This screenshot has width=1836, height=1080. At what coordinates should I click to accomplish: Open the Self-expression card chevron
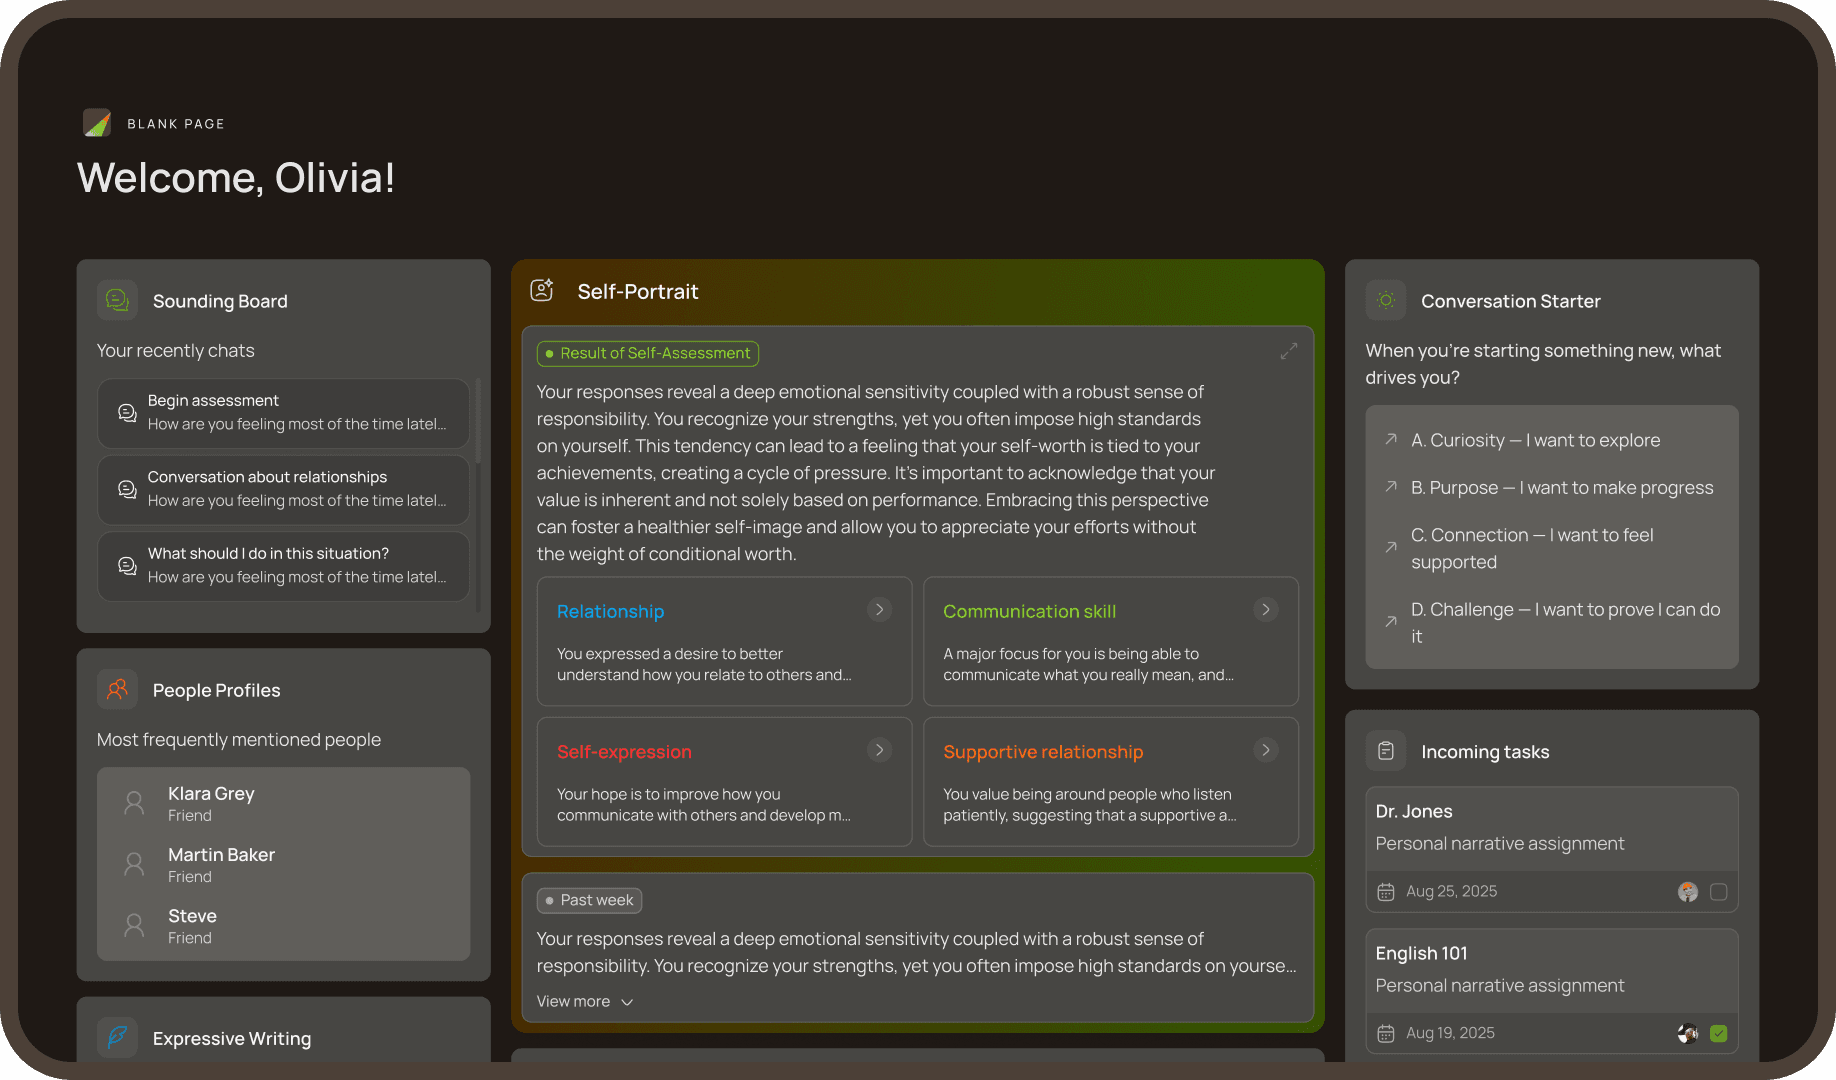point(879,750)
